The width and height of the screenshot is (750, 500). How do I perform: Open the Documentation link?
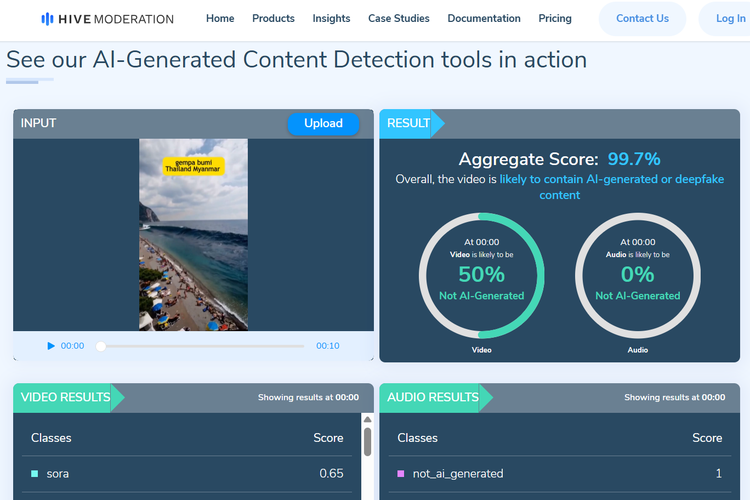(x=484, y=18)
